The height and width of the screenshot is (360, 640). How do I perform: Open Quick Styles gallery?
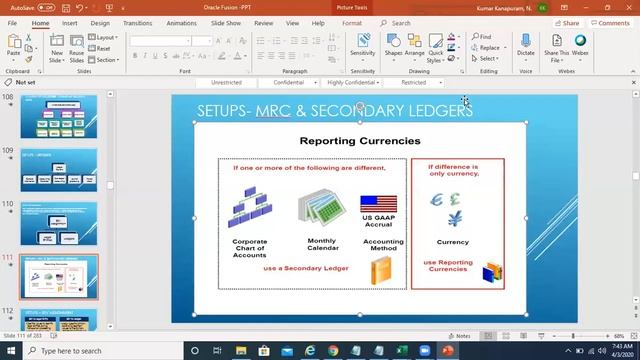click(x=436, y=48)
